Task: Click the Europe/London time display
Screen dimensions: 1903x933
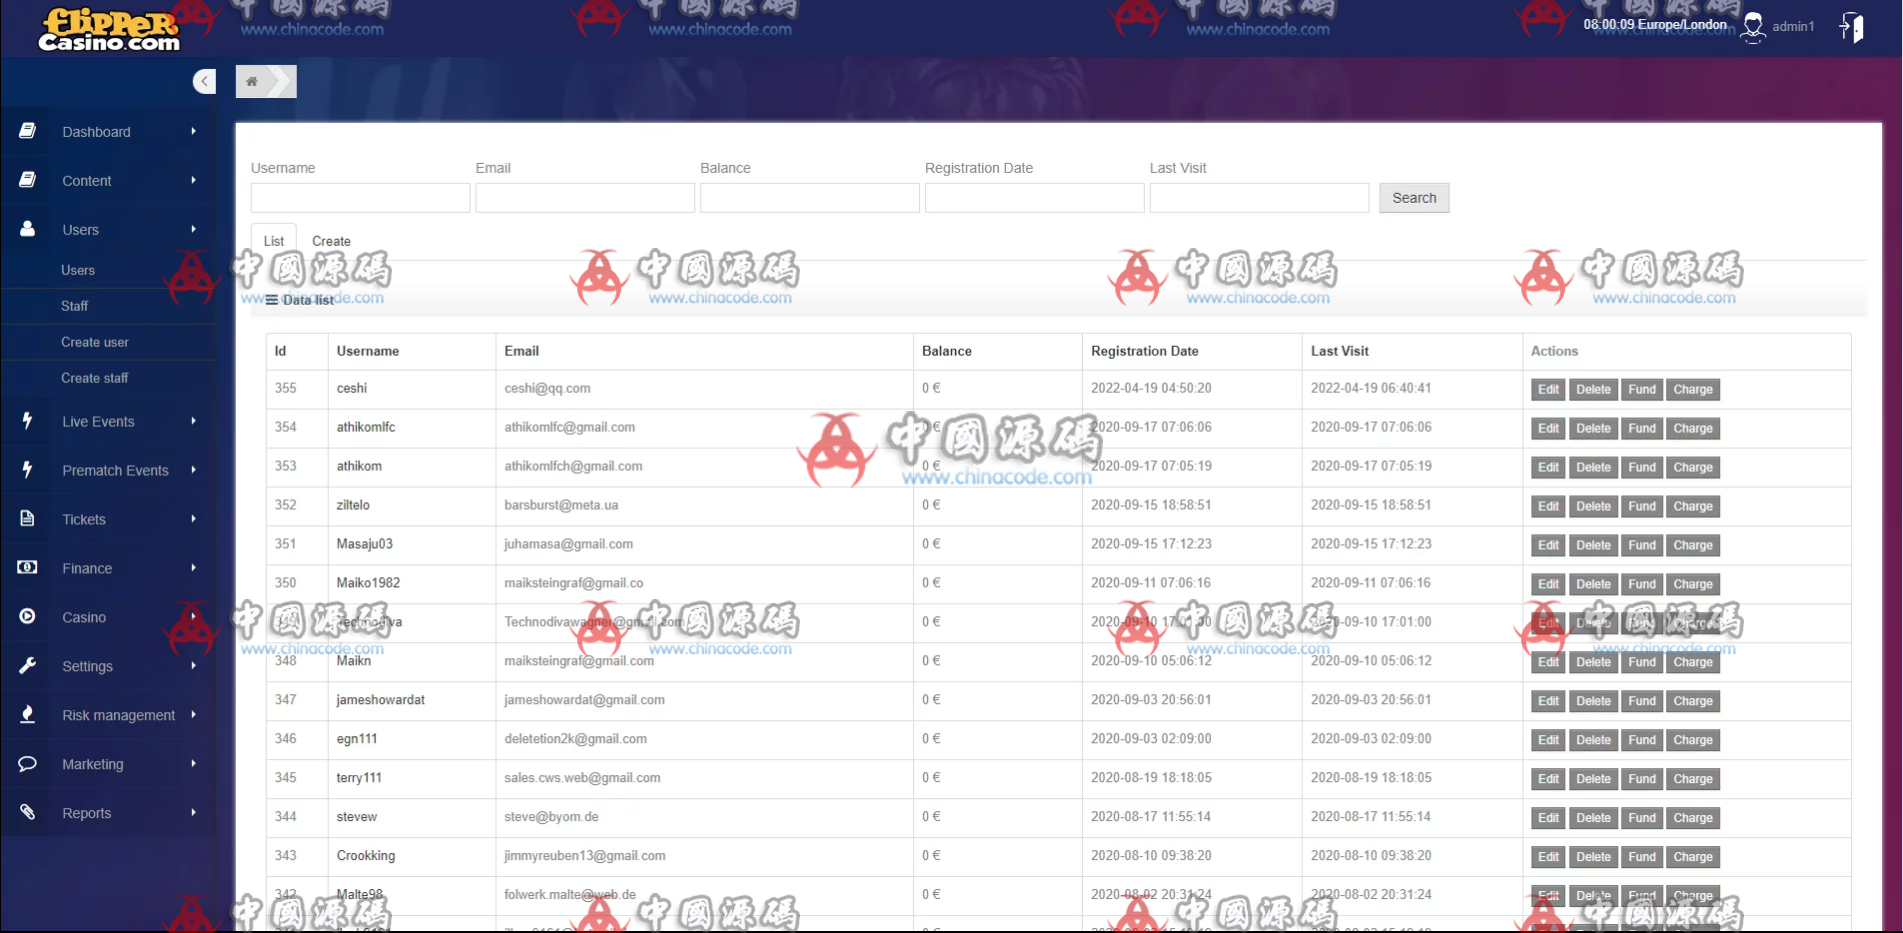Action: click(x=1655, y=24)
